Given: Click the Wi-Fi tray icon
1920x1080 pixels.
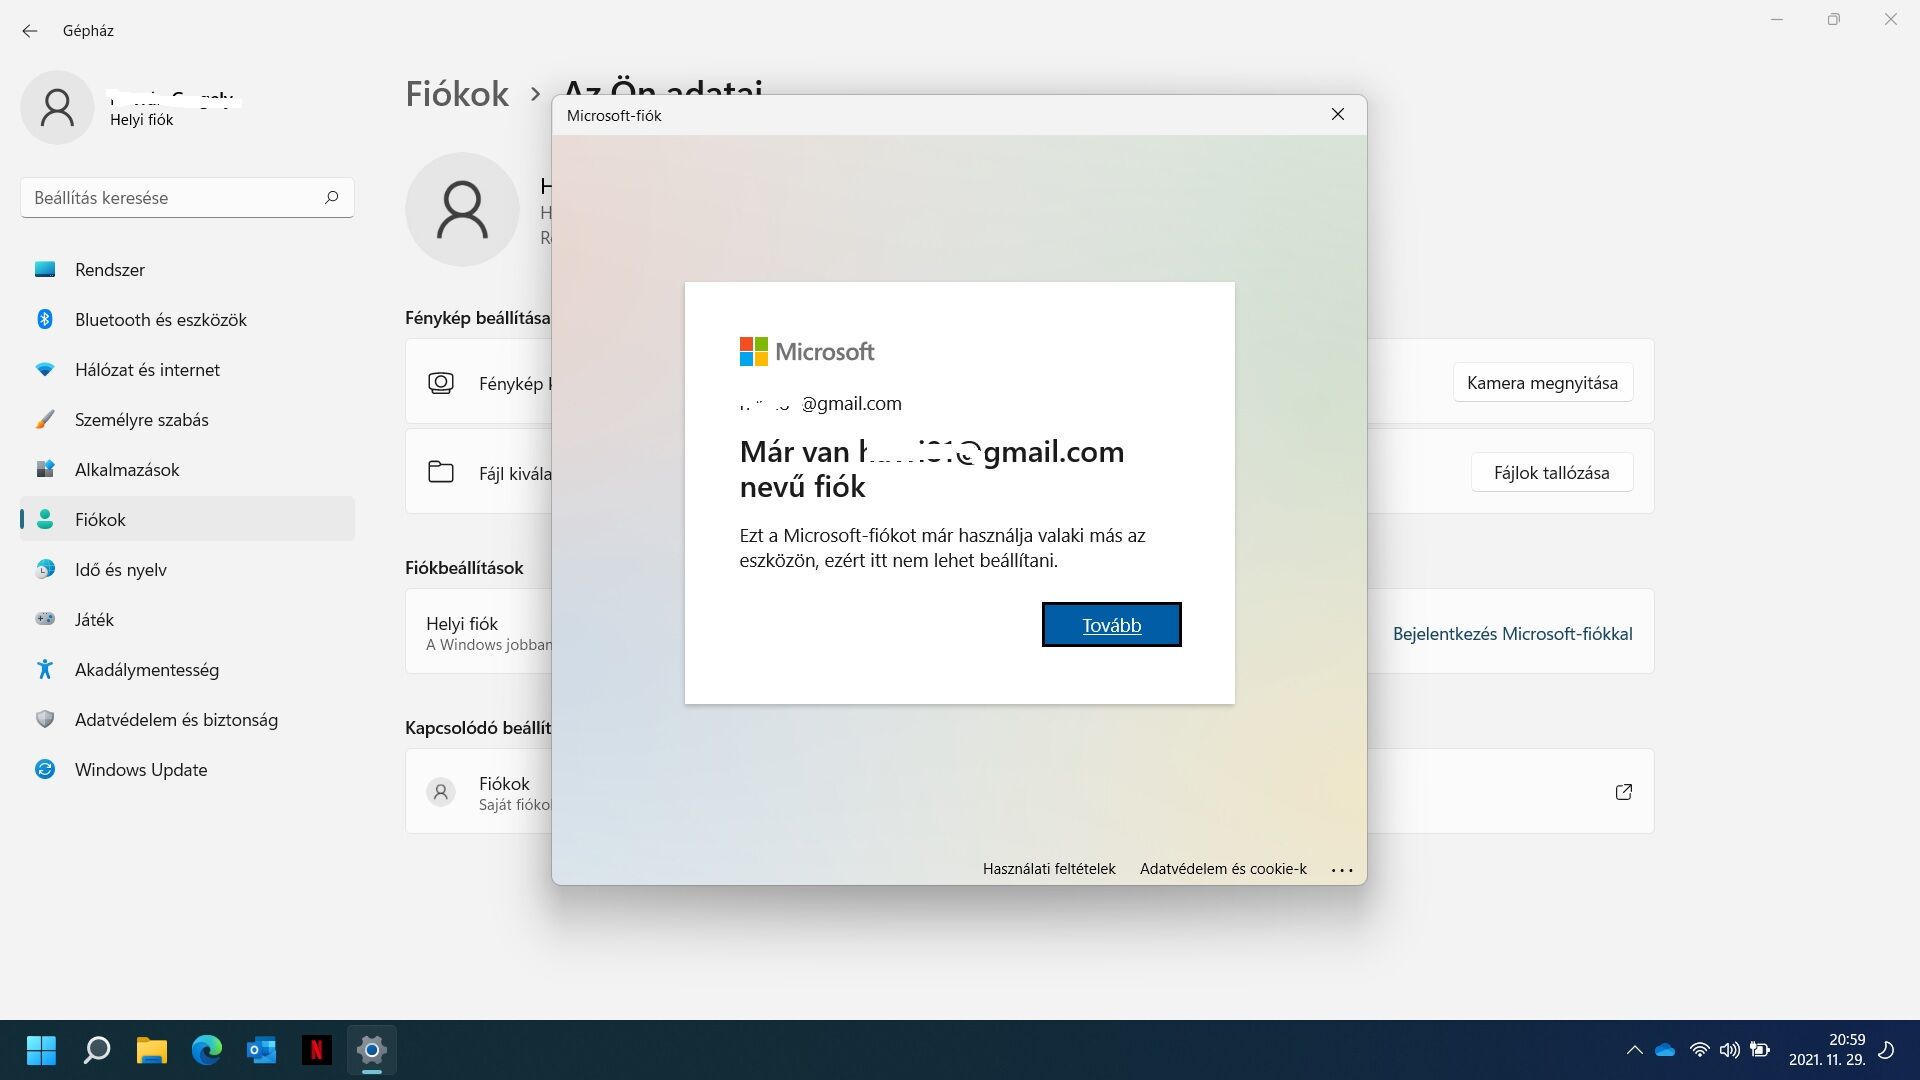Looking at the screenshot, I should coord(1699,1050).
